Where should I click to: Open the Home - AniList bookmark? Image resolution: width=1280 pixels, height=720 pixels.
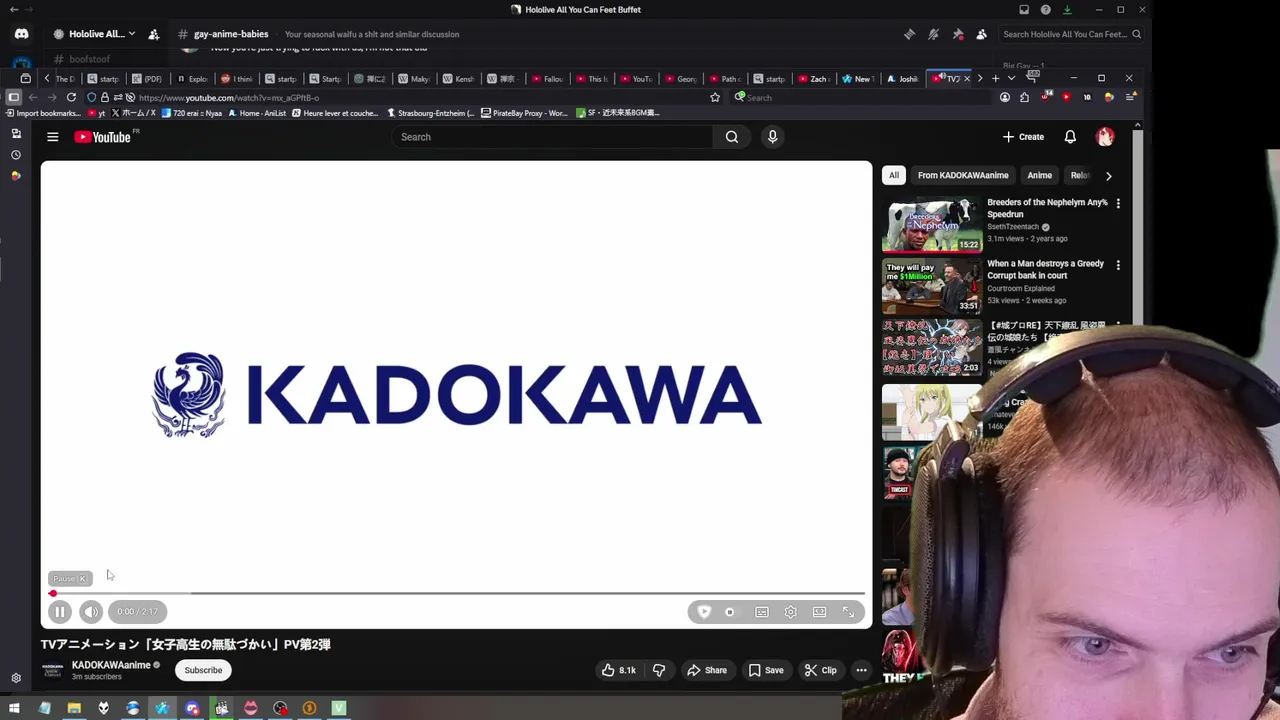(x=257, y=113)
